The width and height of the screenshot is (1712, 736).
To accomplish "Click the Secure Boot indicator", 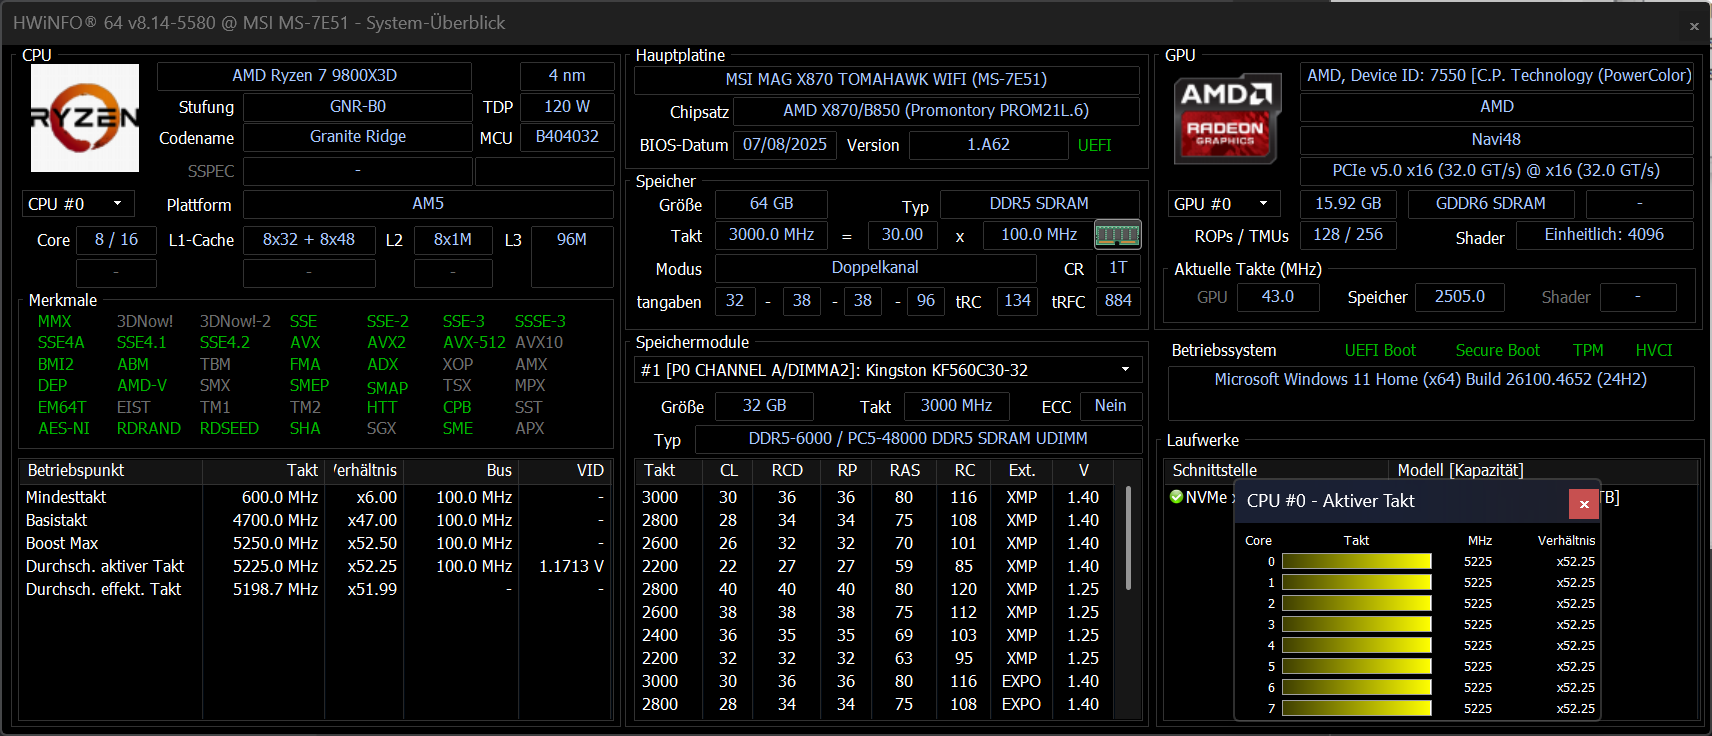I will (x=1497, y=351).
